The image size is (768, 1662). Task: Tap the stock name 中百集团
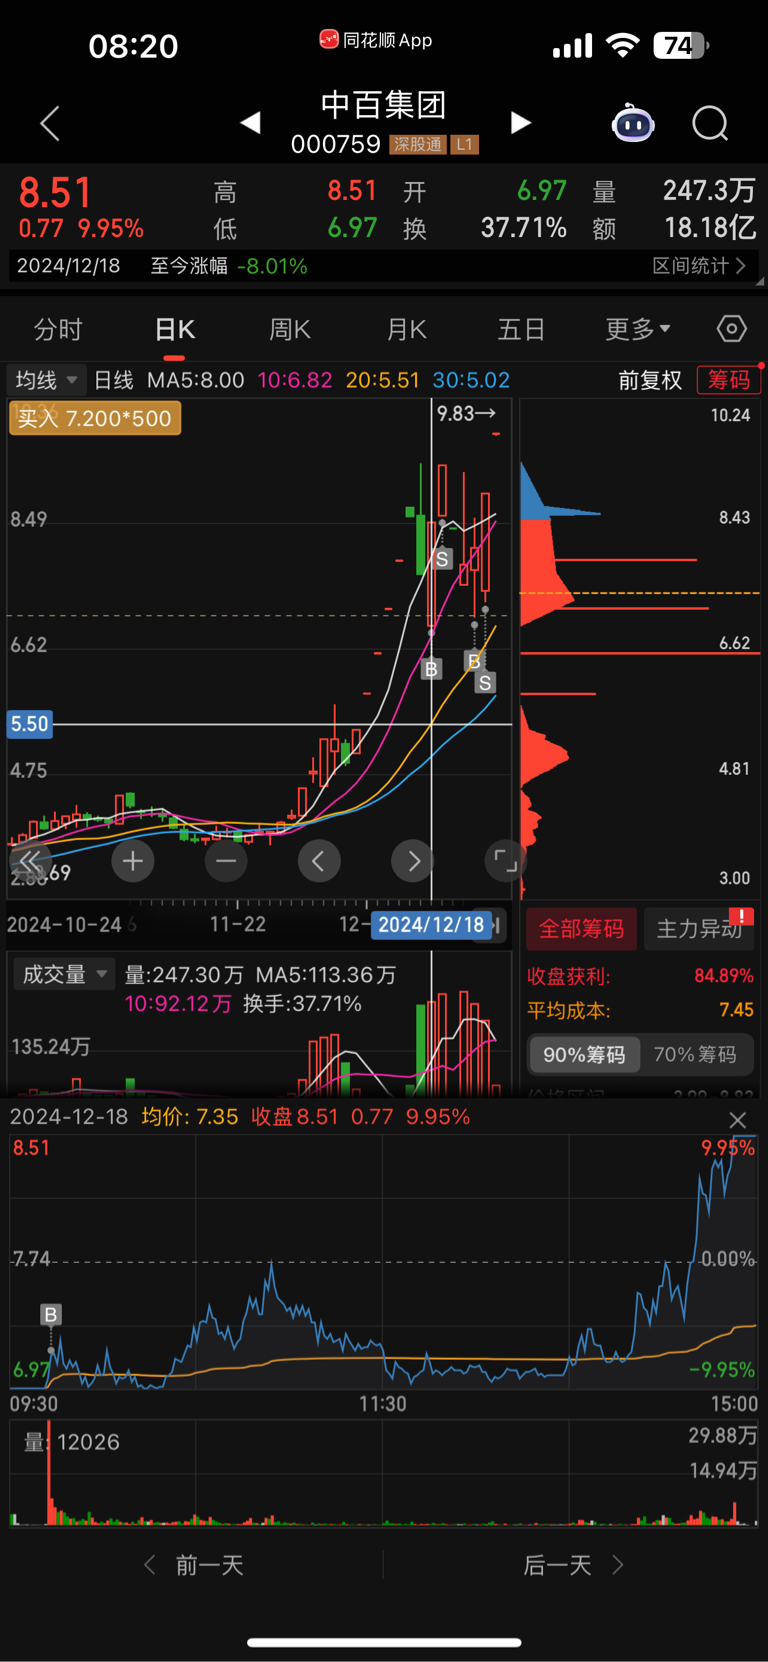point(384,105)
